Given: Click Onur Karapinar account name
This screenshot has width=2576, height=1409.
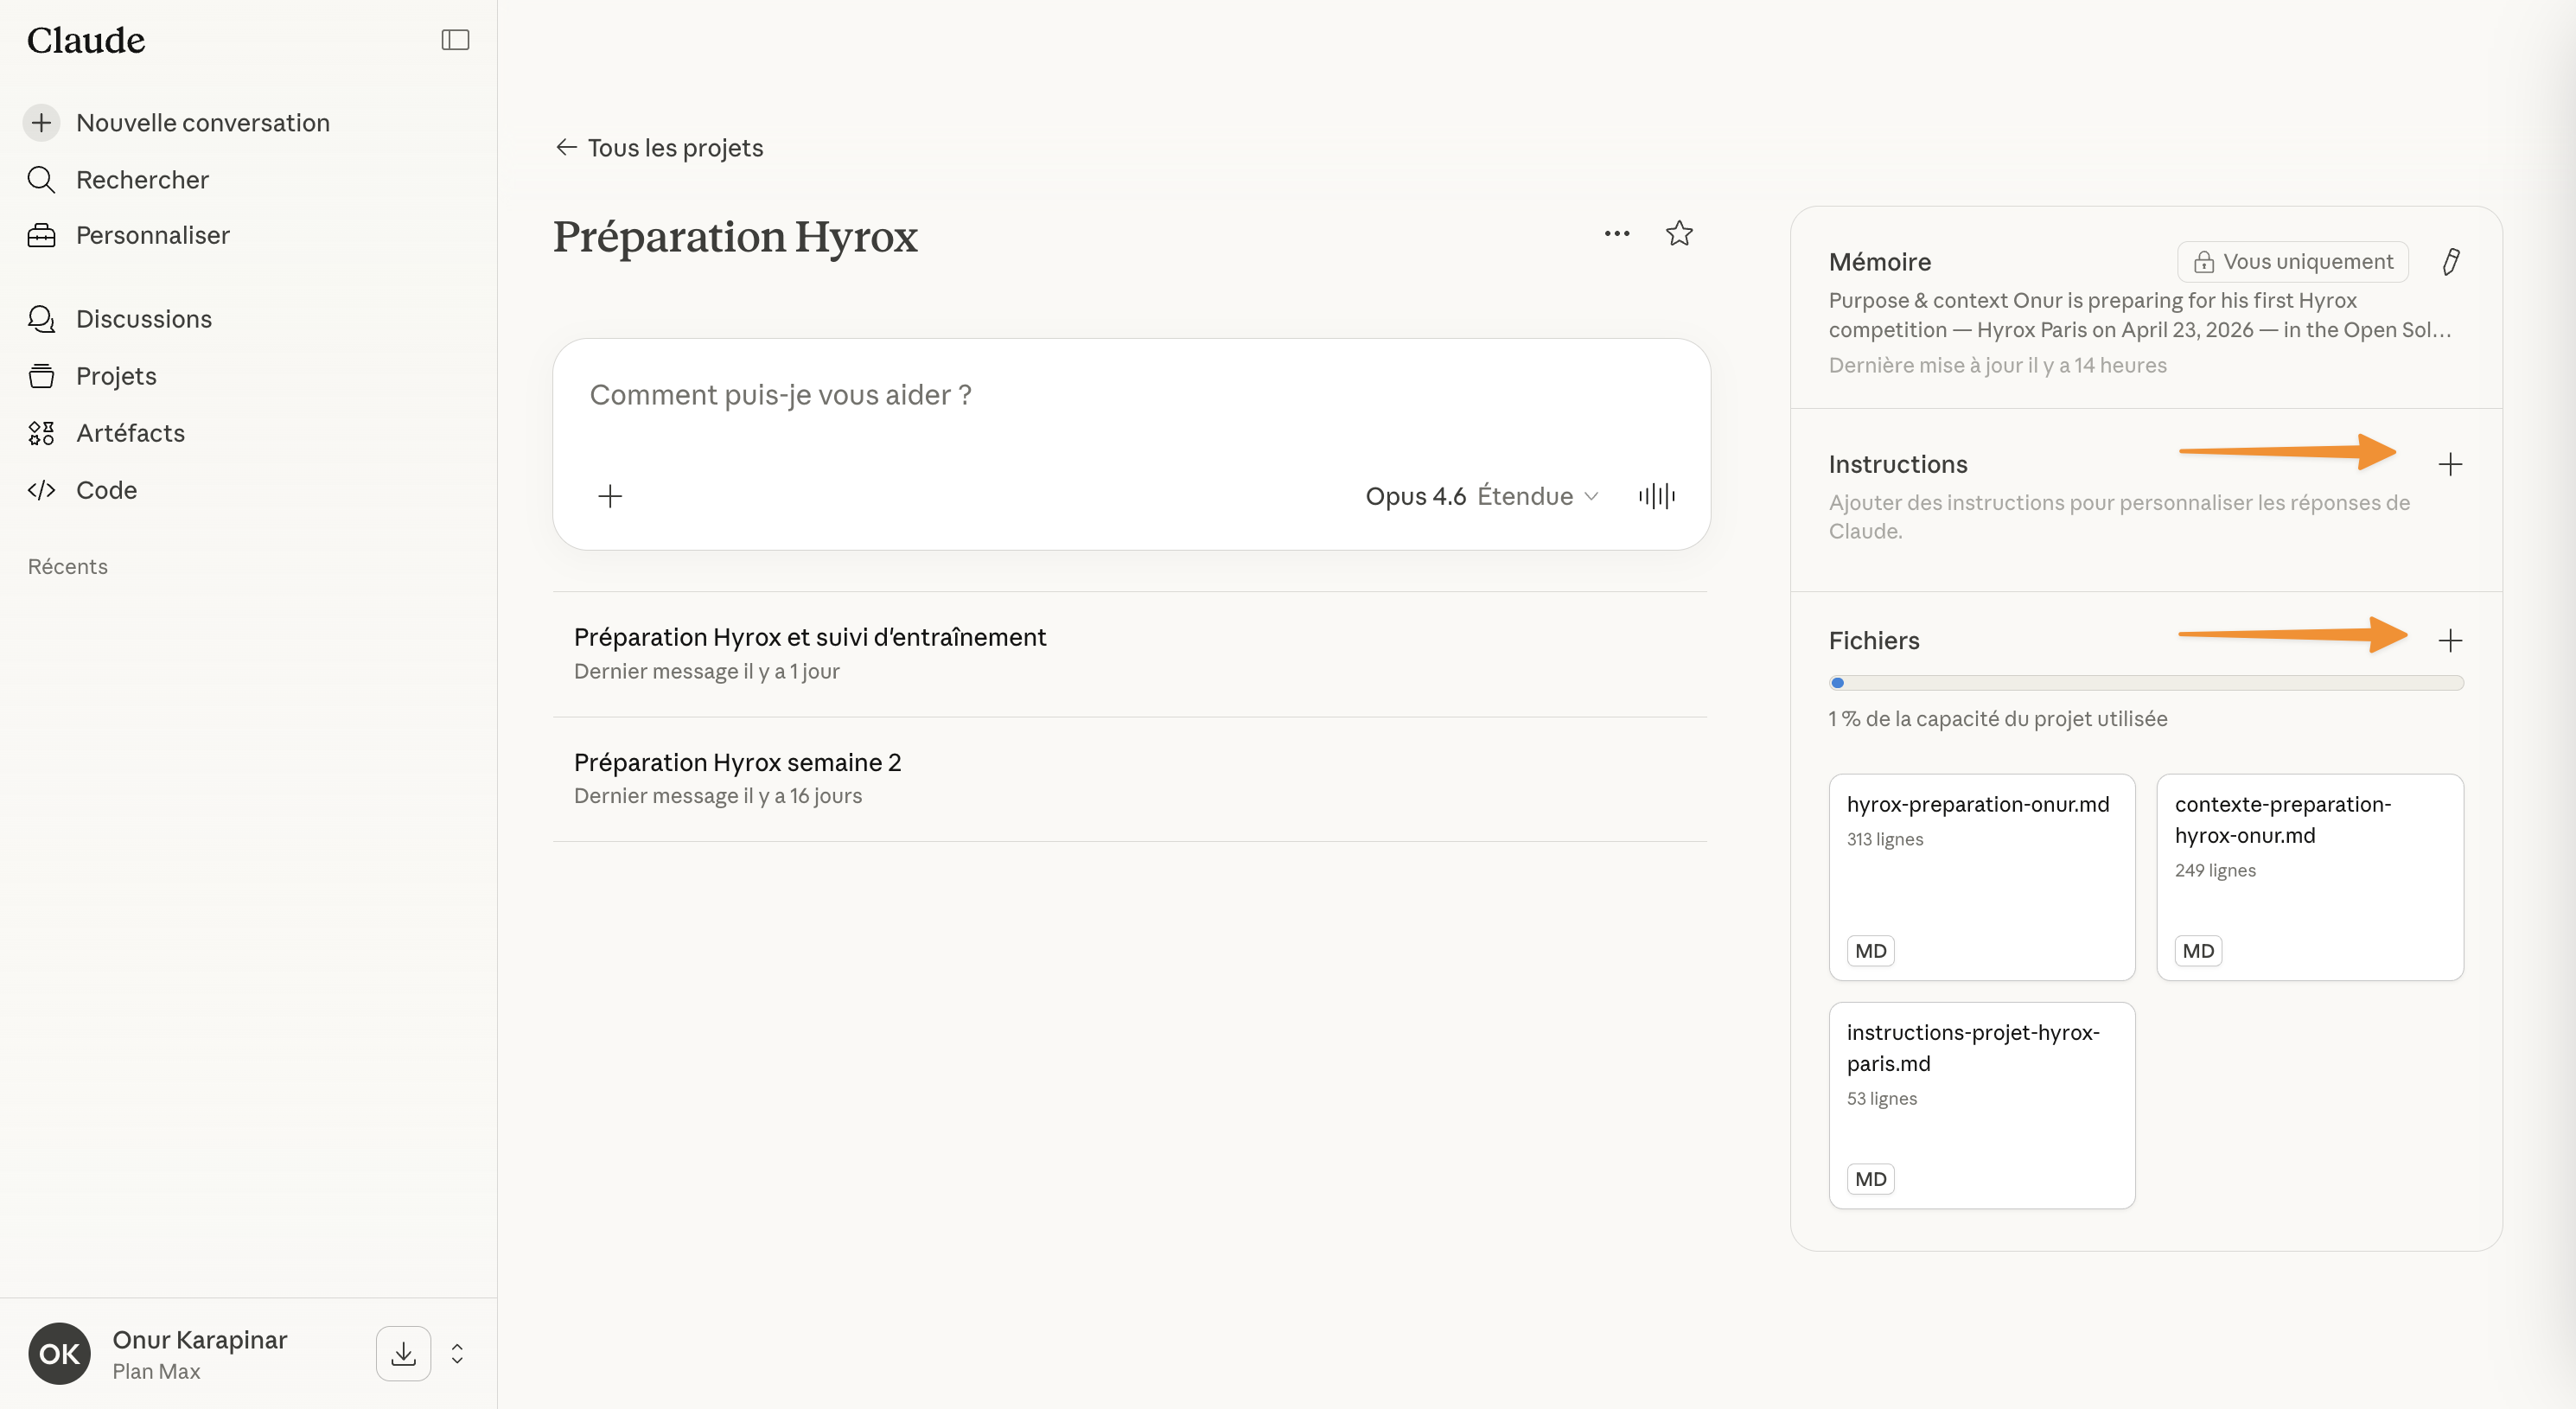Looking at the screenshot, I should tap(199, 1339).
